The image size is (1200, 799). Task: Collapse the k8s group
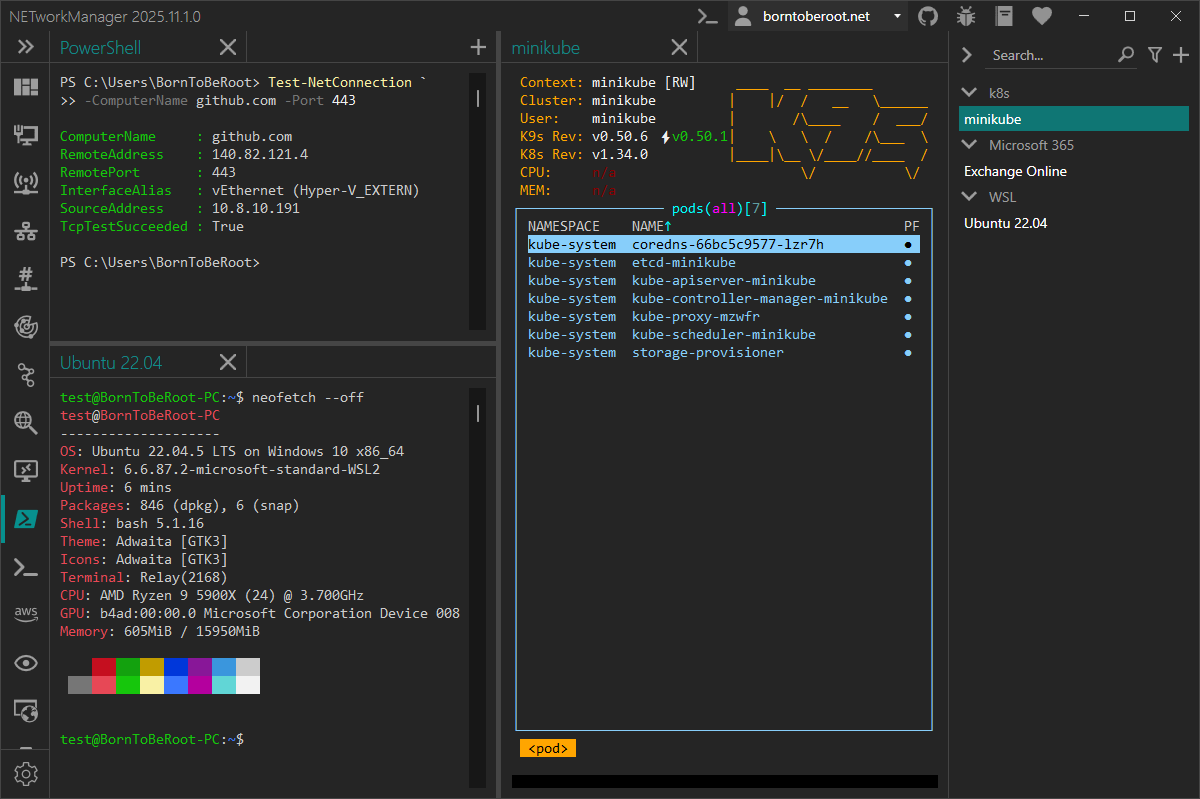click(x=968, y=92)
